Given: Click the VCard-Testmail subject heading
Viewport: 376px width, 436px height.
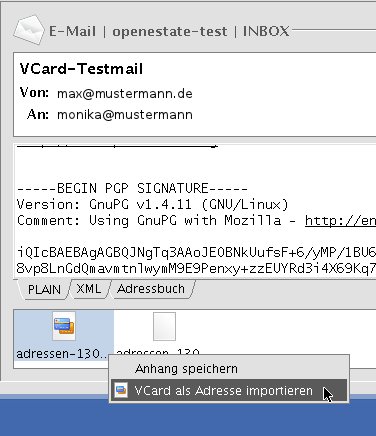Looking at the screenshot, I should pyautogui.click(x=81, y=69).
